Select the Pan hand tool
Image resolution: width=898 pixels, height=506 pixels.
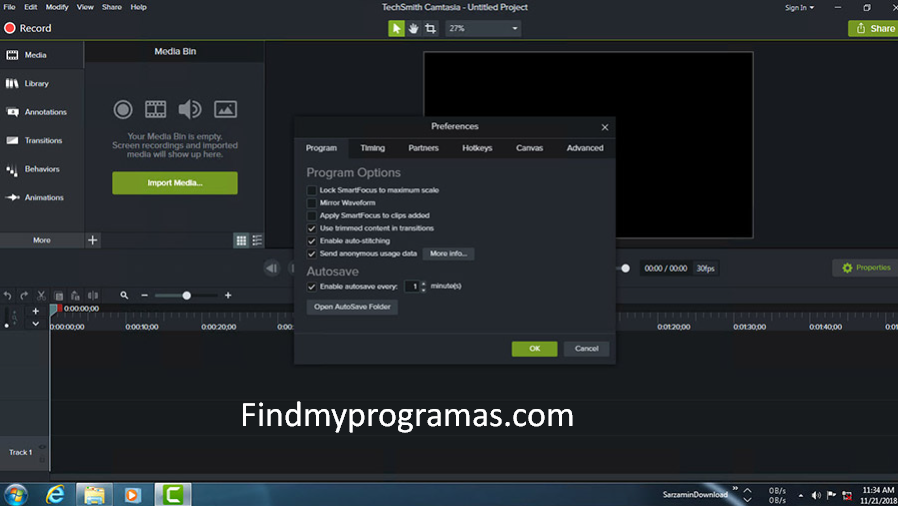click(x=413, y=28)
